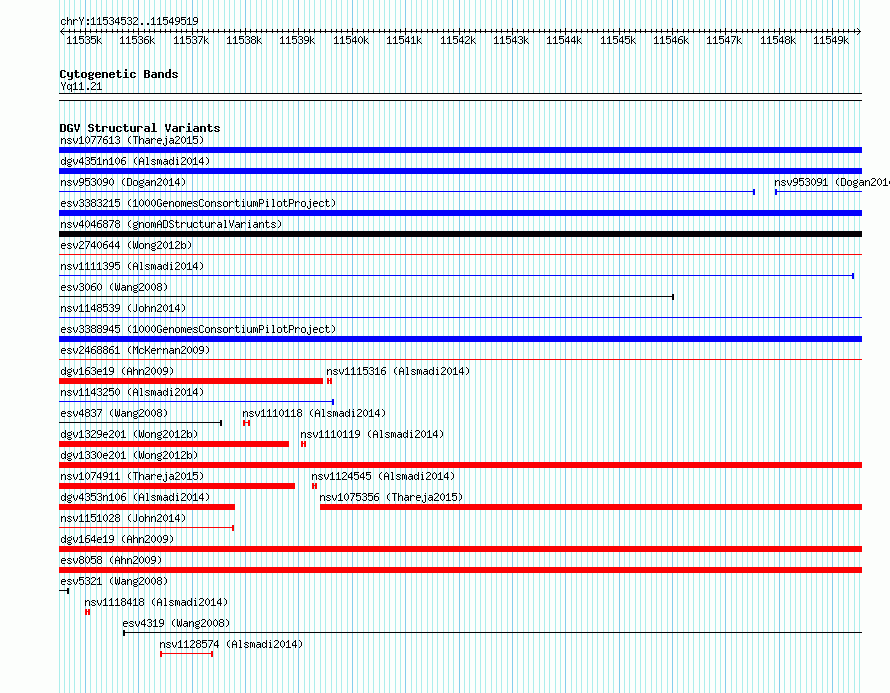This screenshot has height=693, width=890.
Task: Open the dgv1330e201 (Wong2012b) variant label
Action: coord(129,455)
